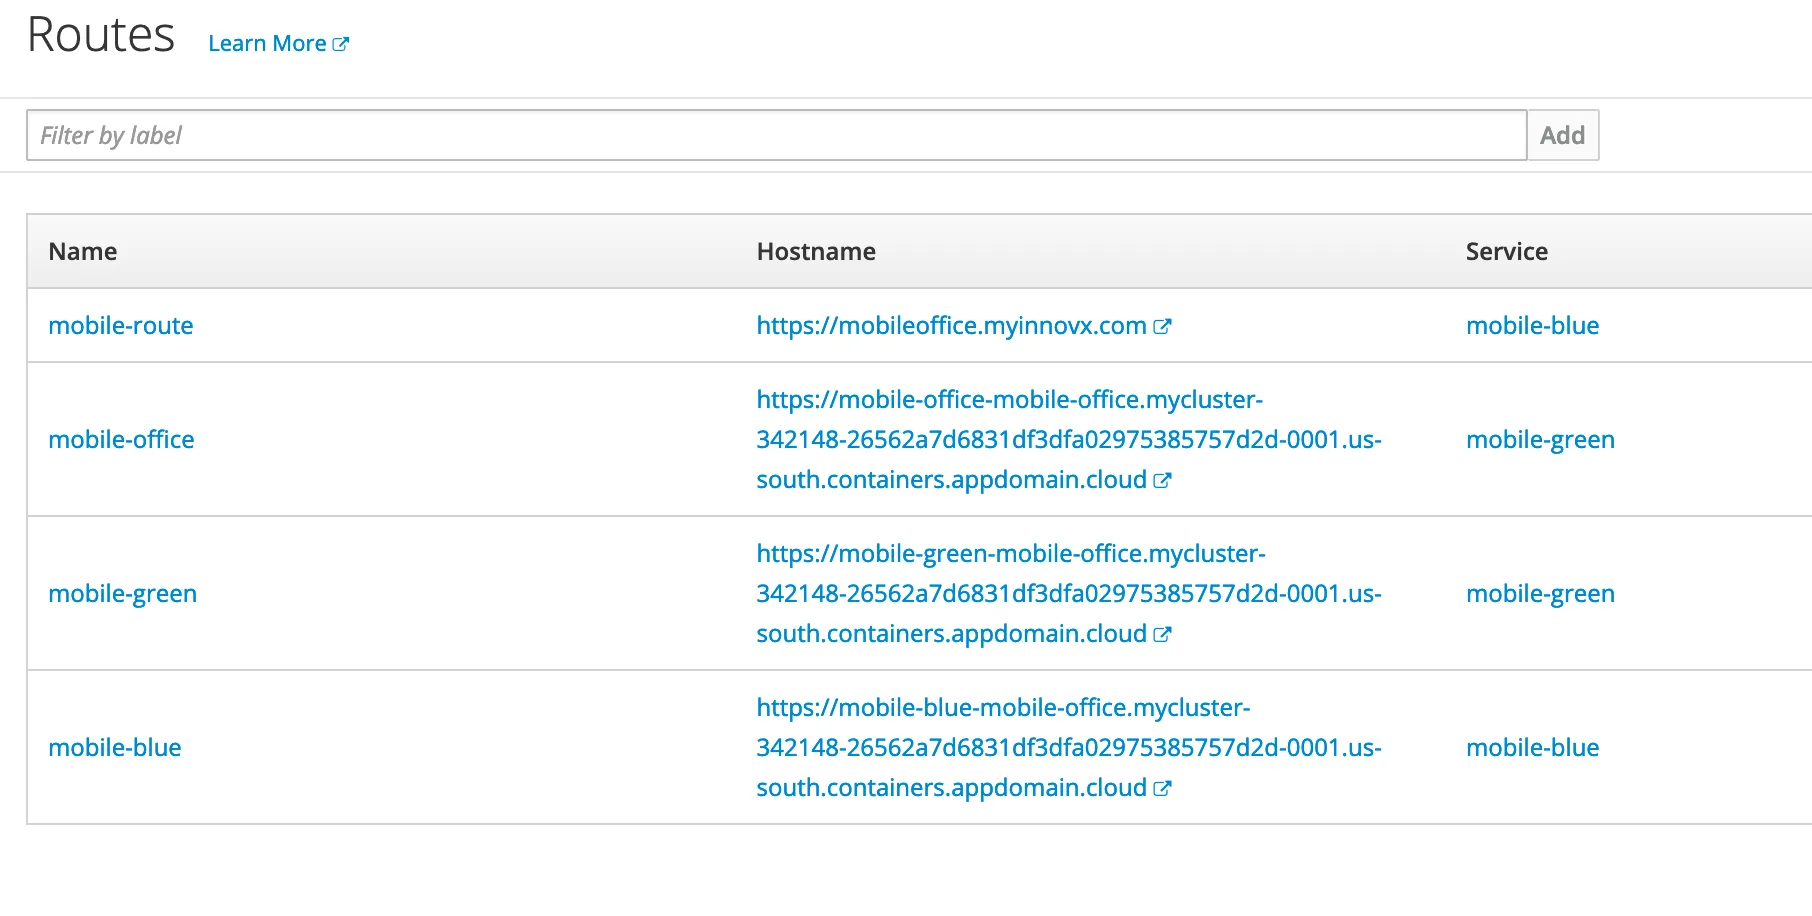
Task: Open mobile-blue service for mobile-route
Action: coord(1532,326)
